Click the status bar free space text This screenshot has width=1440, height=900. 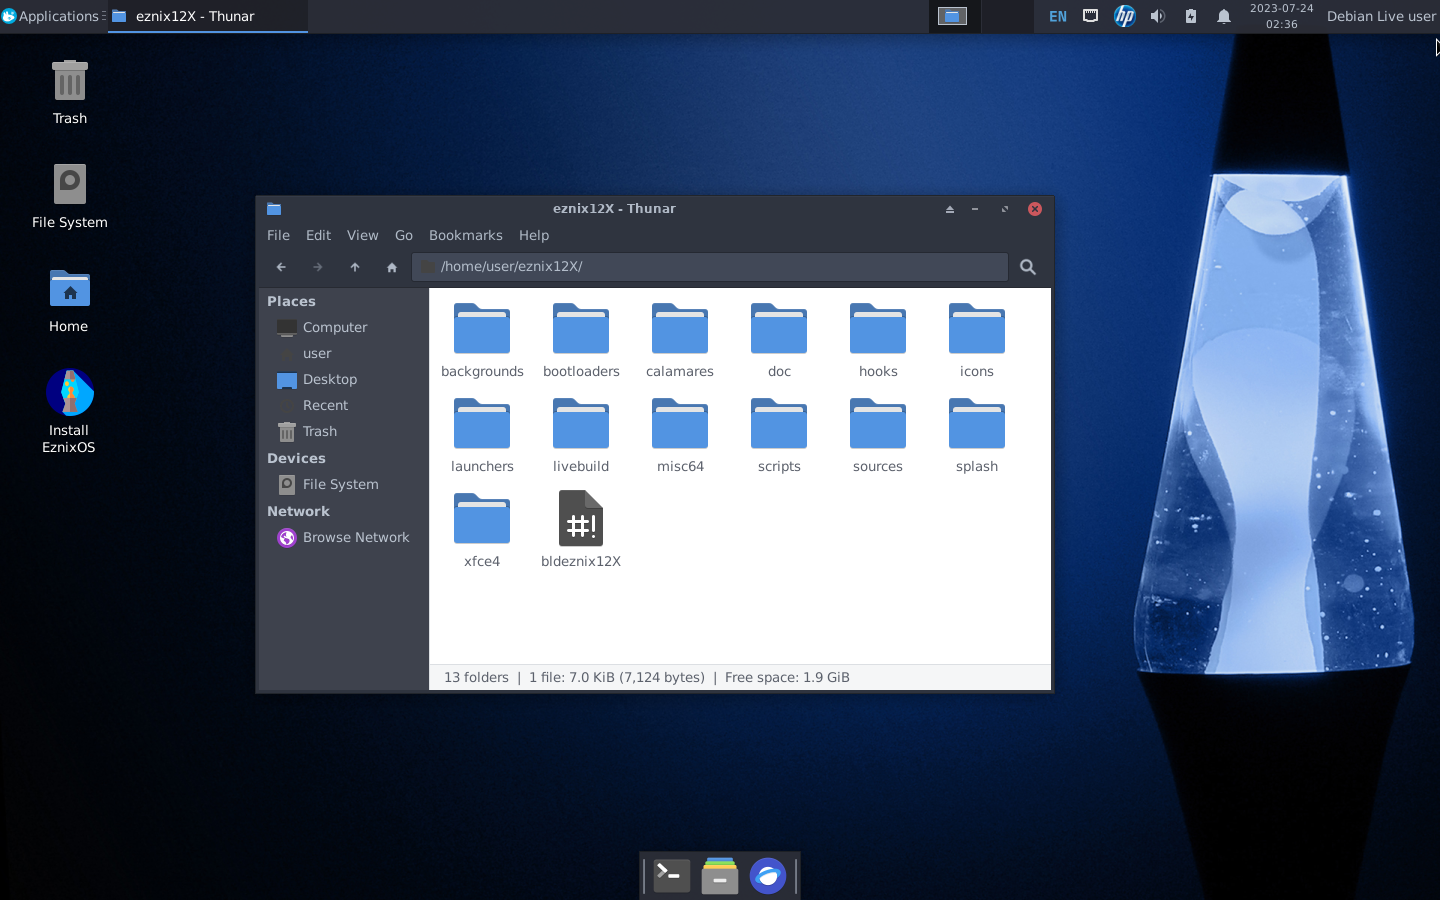click(787, 678)
